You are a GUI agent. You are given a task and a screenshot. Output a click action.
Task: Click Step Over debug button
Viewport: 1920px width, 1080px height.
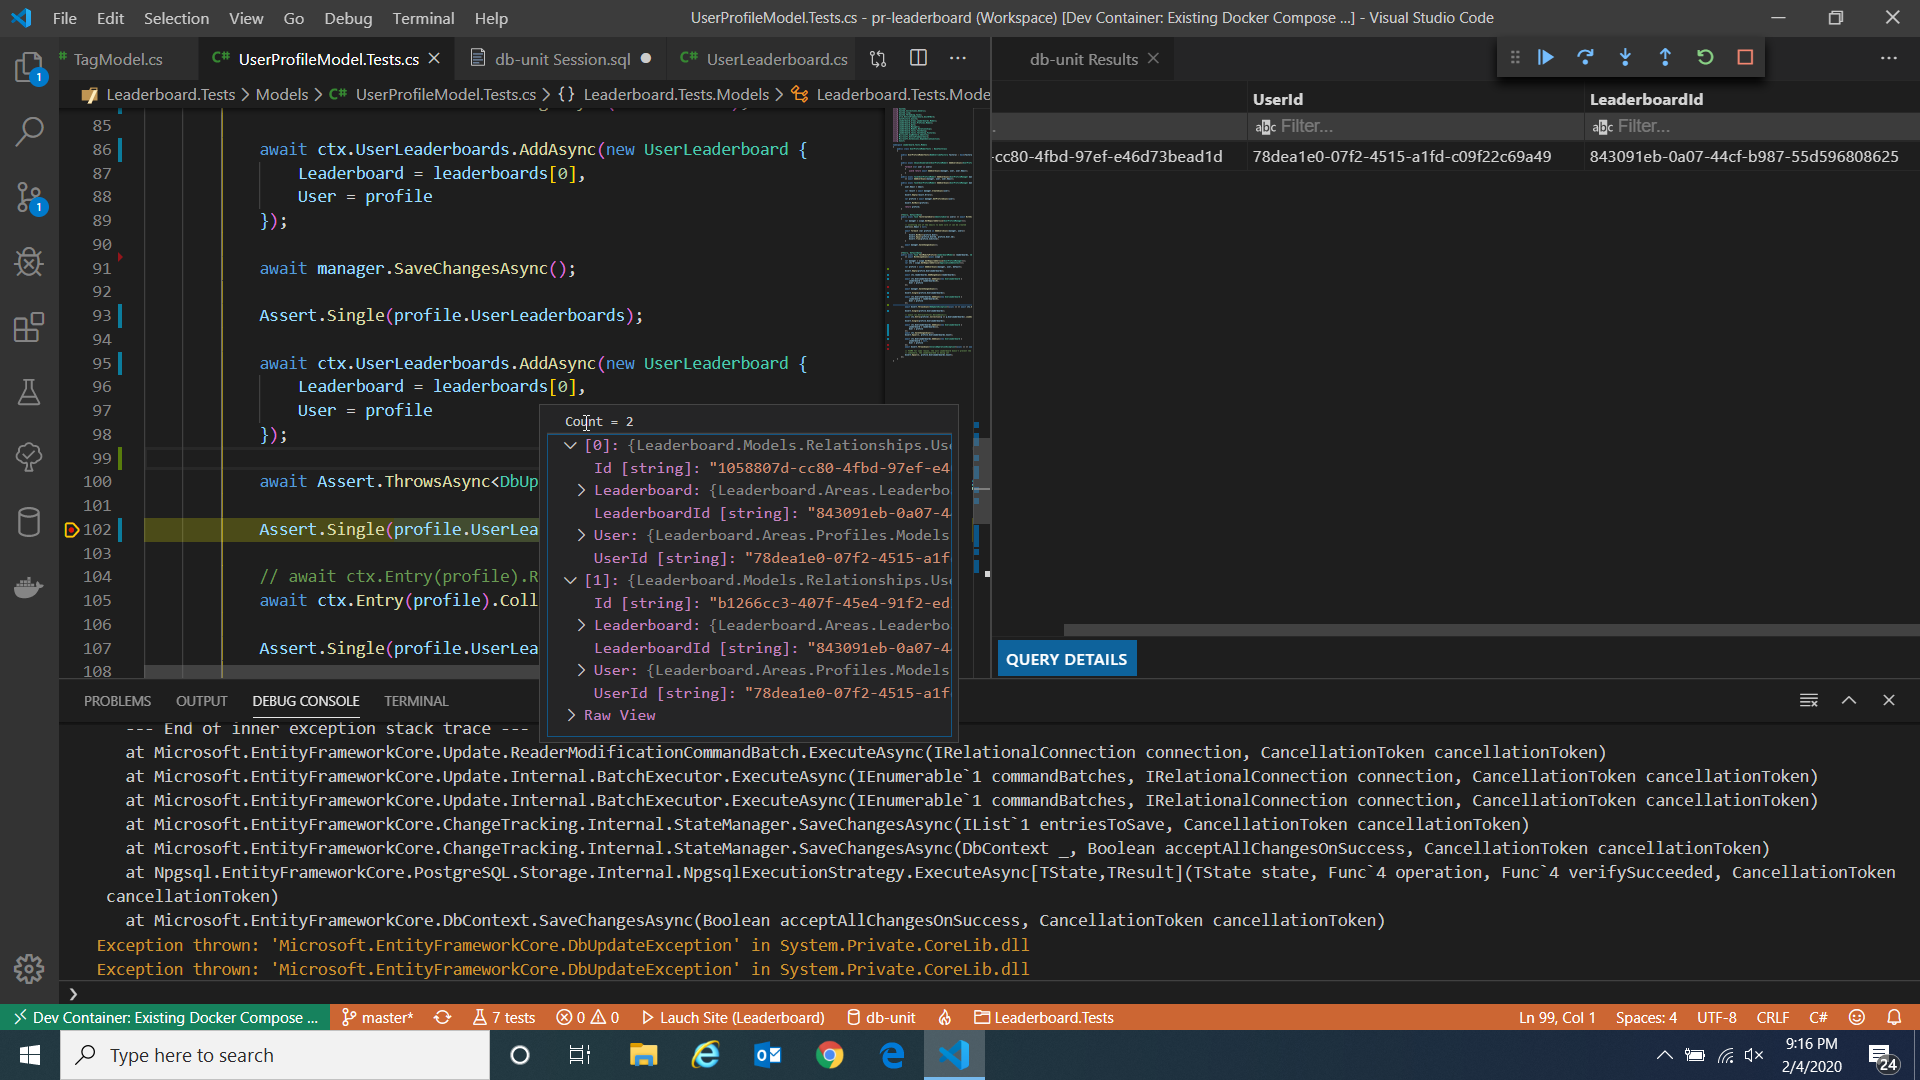1585,58
